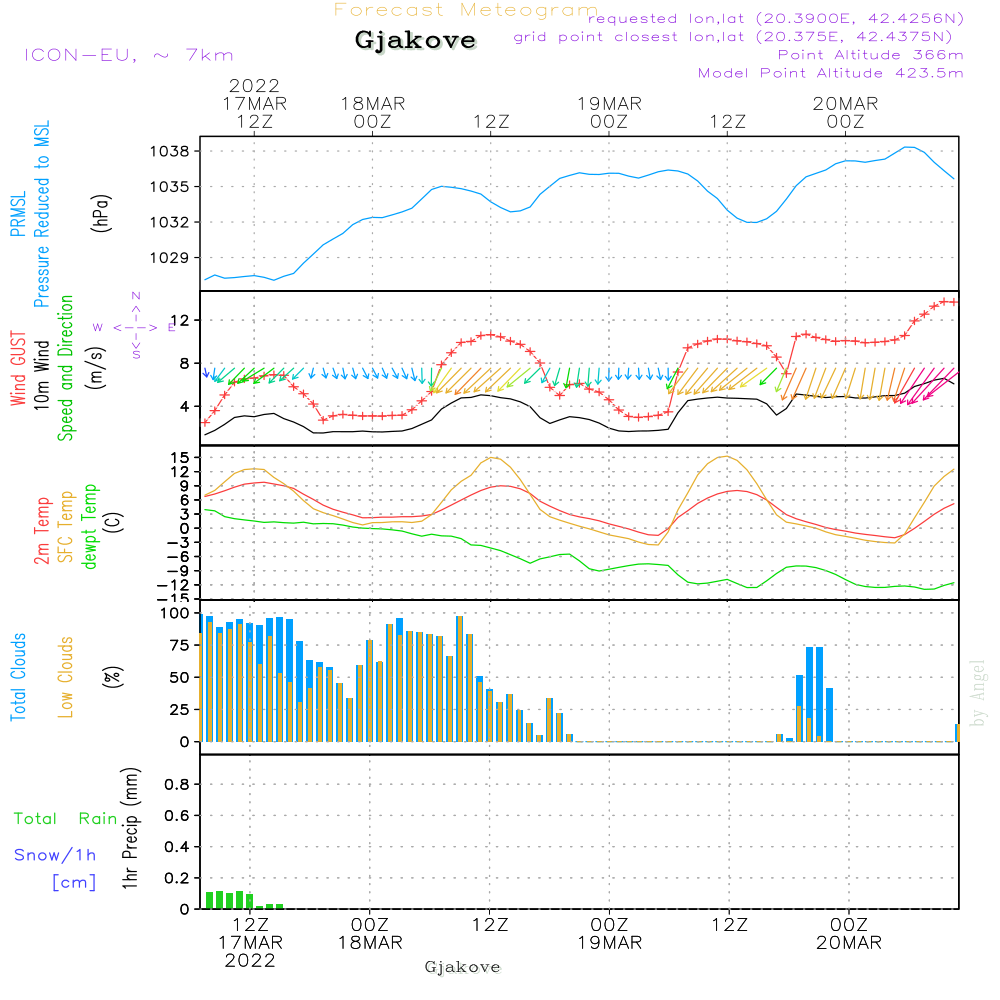The image size is (1000, 1000).
Task: Click the '1hr Precip (mm)' axis label
Action: [130, 828]
